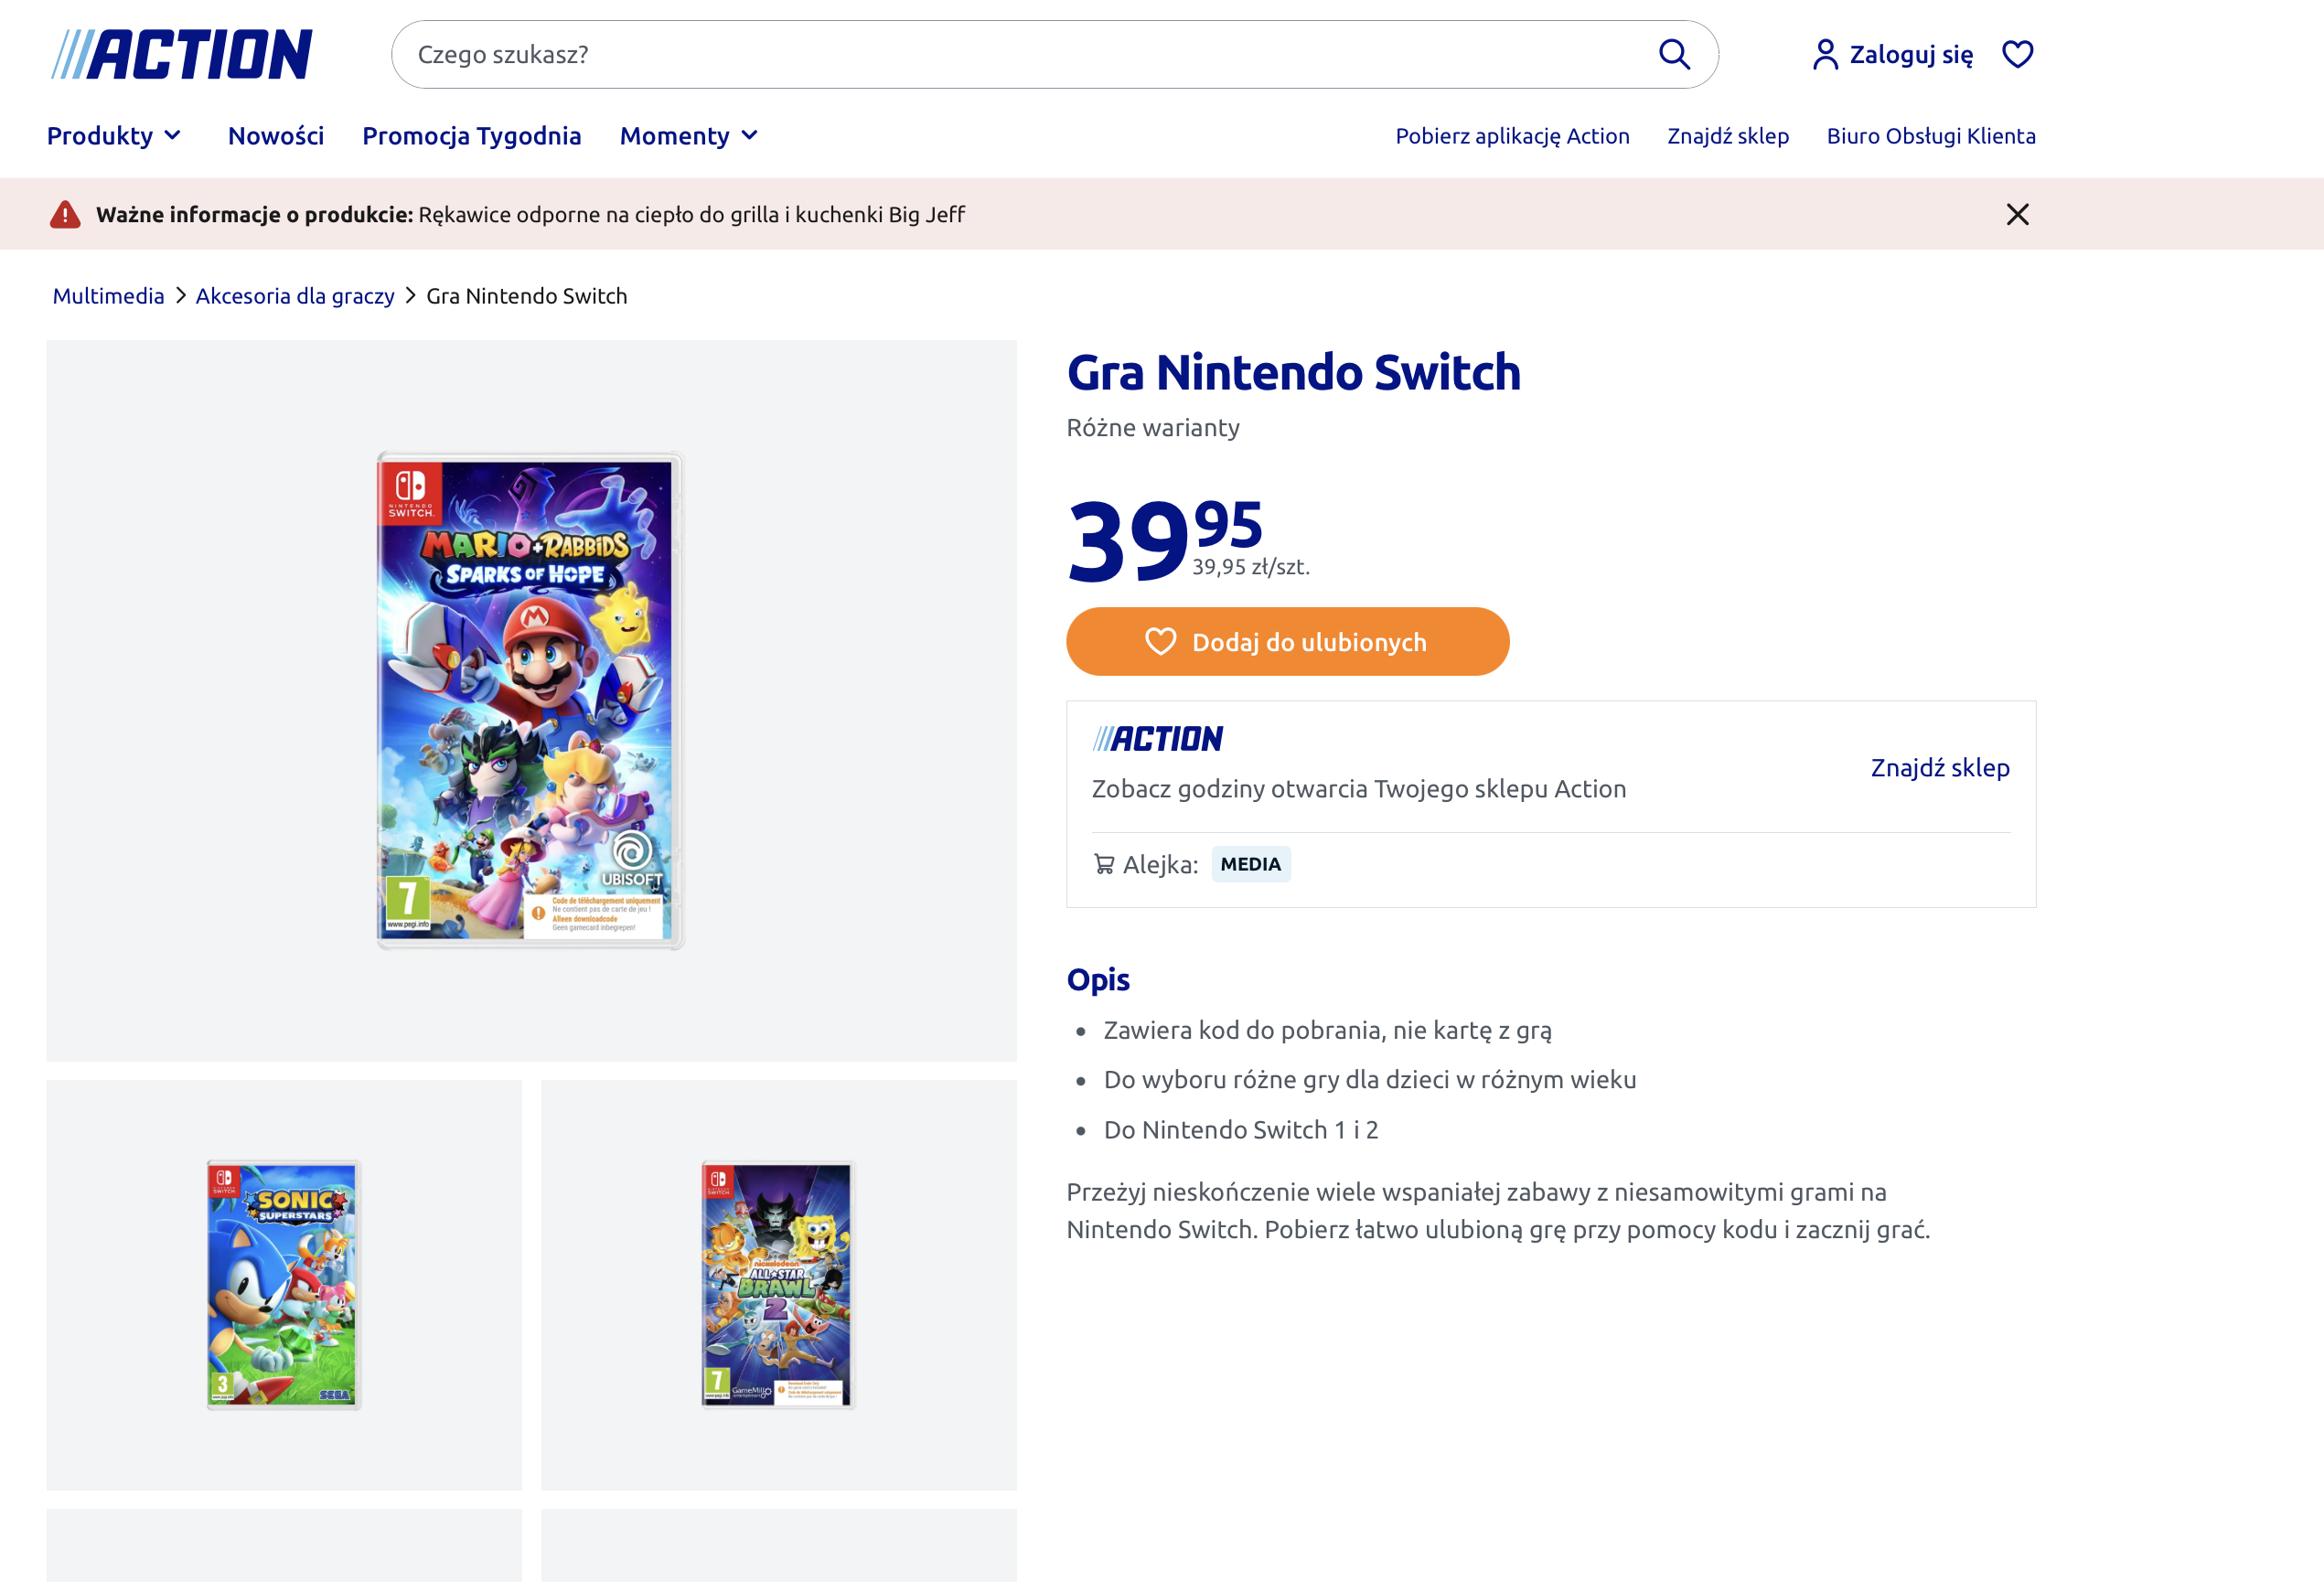Image resolution: width=2324 pixels, height=1582 pixels.
Task: Click the search magnifier icon
Action: (1674, 54)
